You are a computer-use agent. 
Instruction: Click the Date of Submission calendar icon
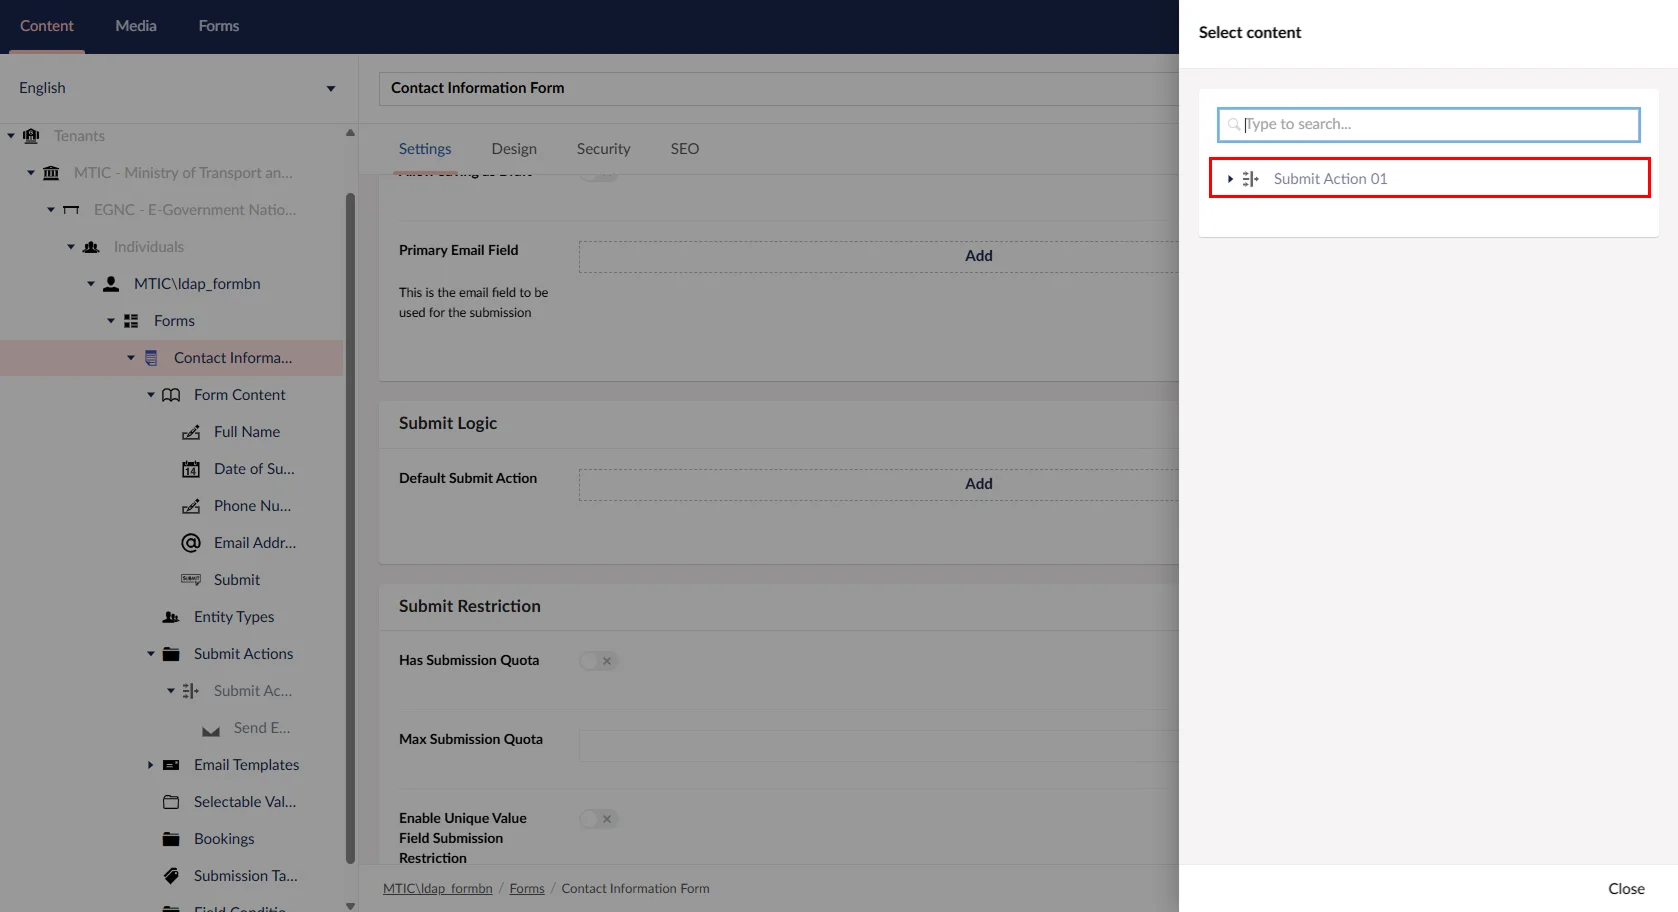click(x=191, y=469)
